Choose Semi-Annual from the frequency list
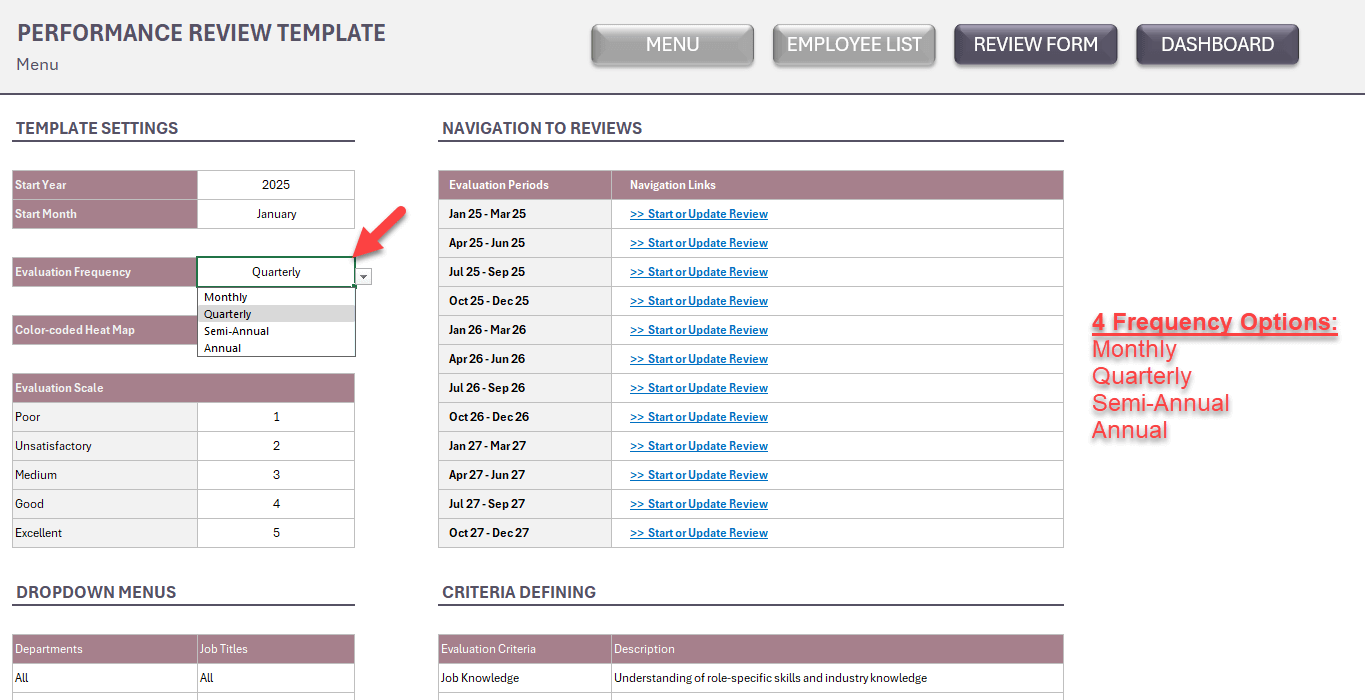 tap(276, 331)
